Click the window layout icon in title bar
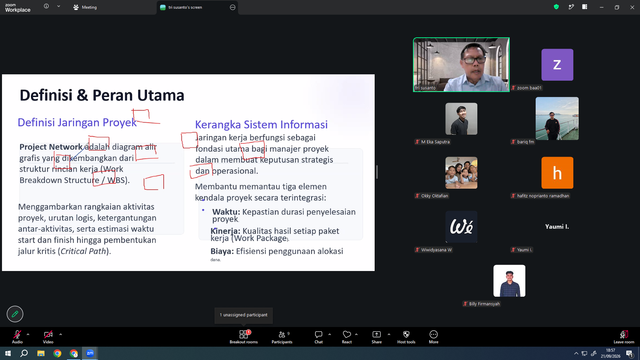 click(584, 7)
